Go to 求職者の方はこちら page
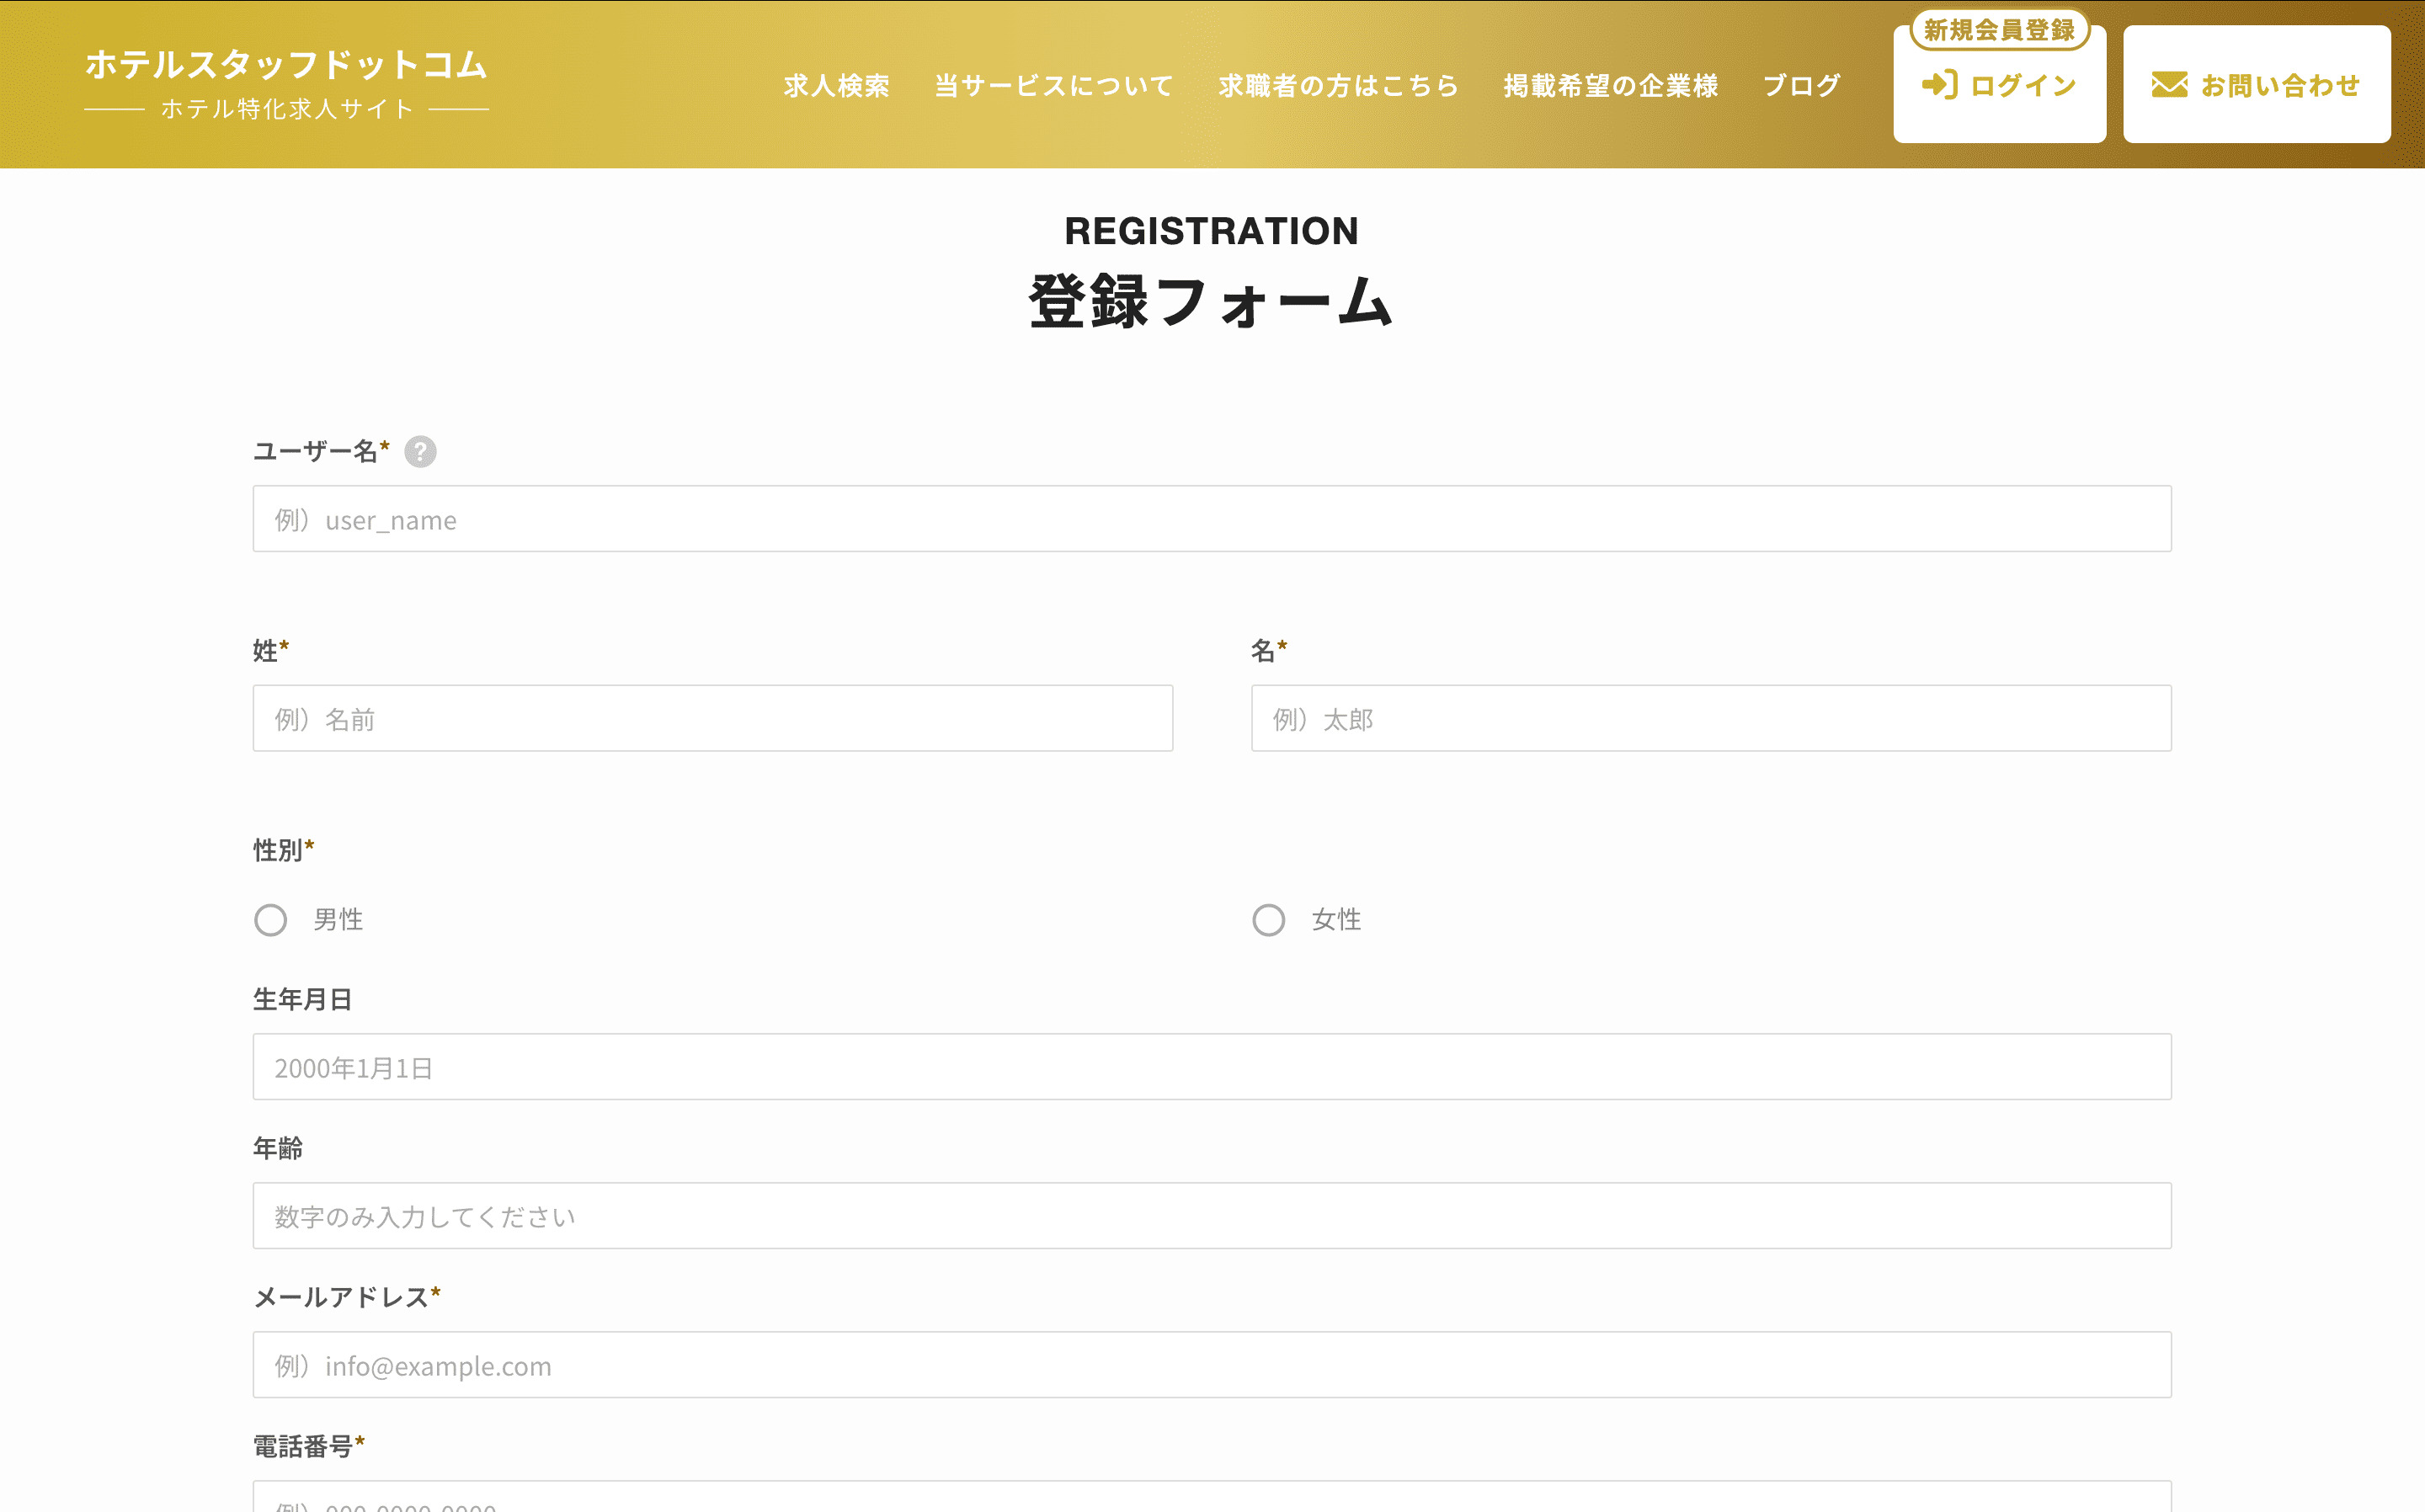The width and height of the screenshot is (2425, 1512). click(1338, 86)
